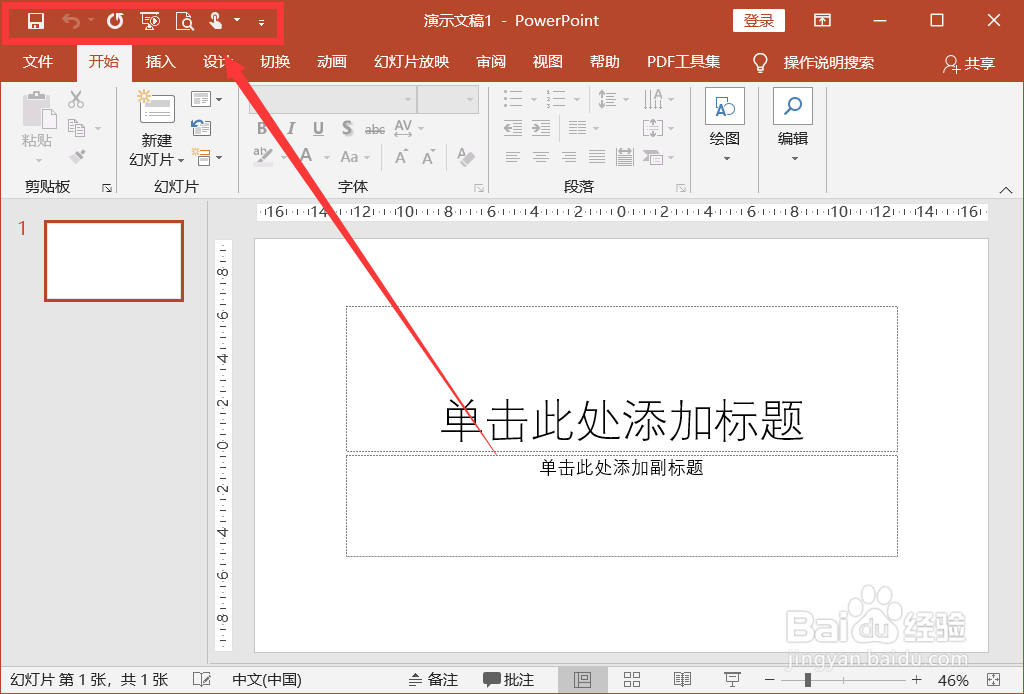Viewport: 1024px width, 694px height.
Task: Click the Cut scissors icon
Action: click(76, 99)
